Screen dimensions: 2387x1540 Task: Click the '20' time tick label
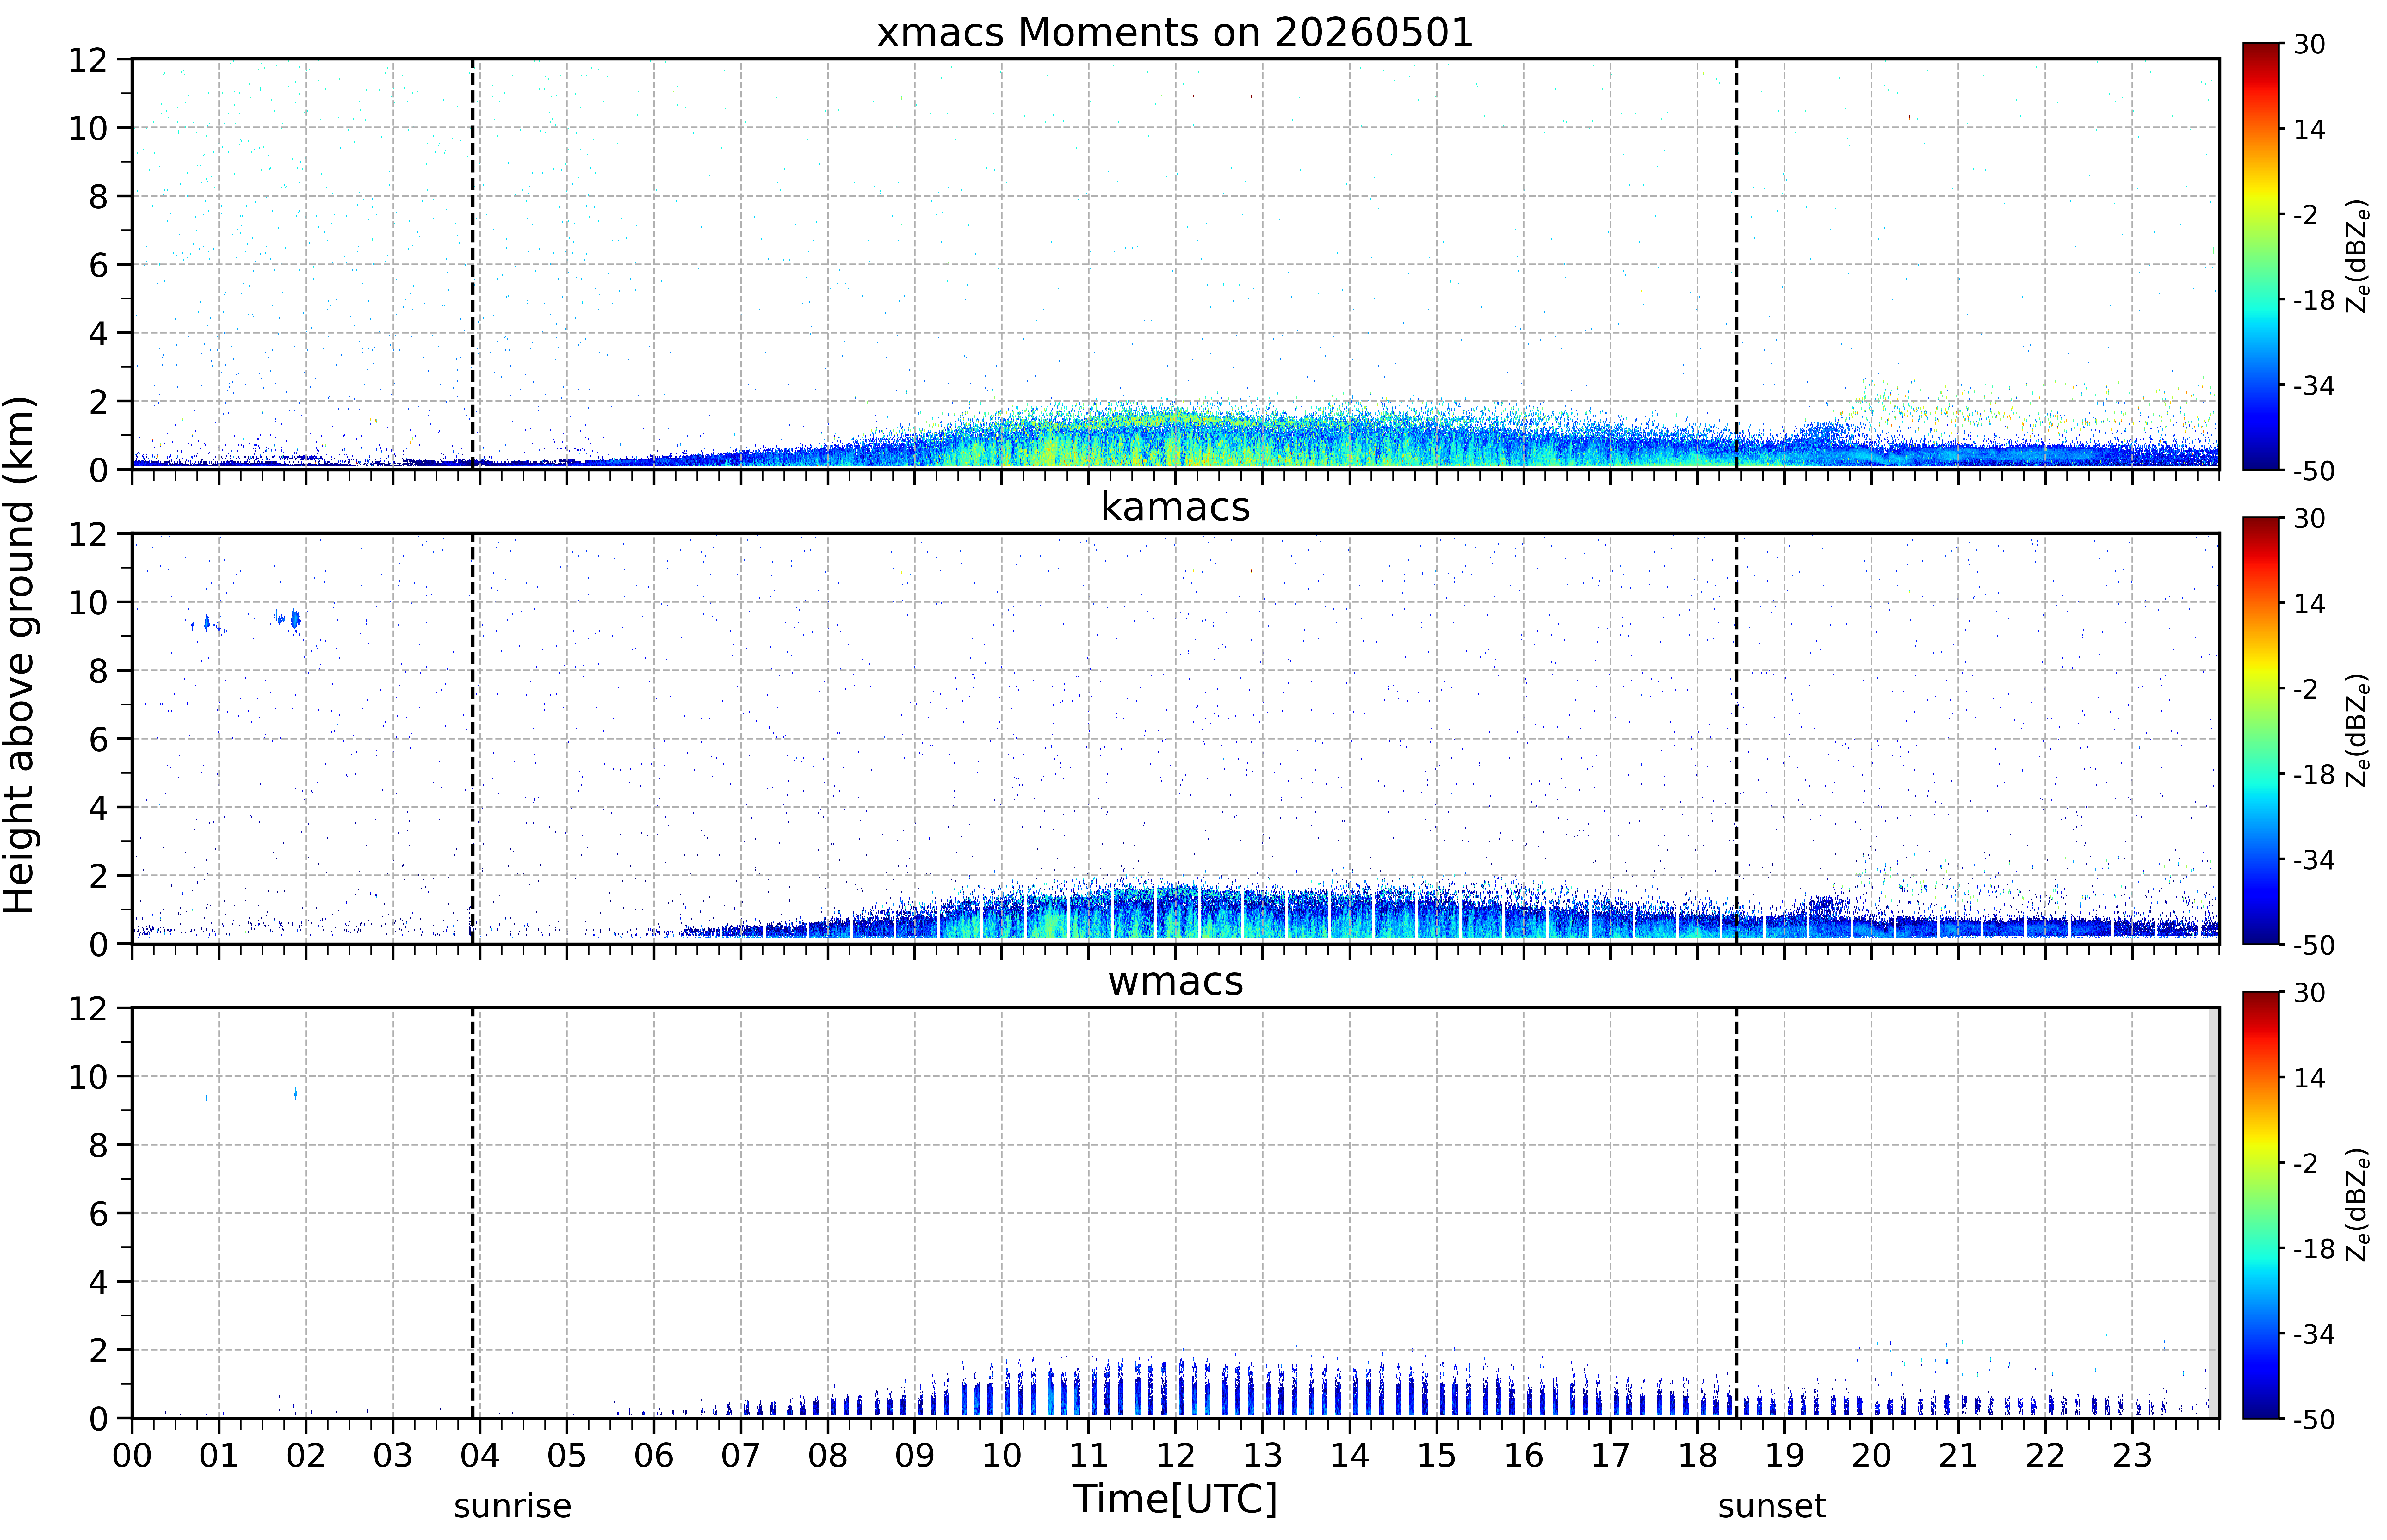(x=1872, y=1456)
